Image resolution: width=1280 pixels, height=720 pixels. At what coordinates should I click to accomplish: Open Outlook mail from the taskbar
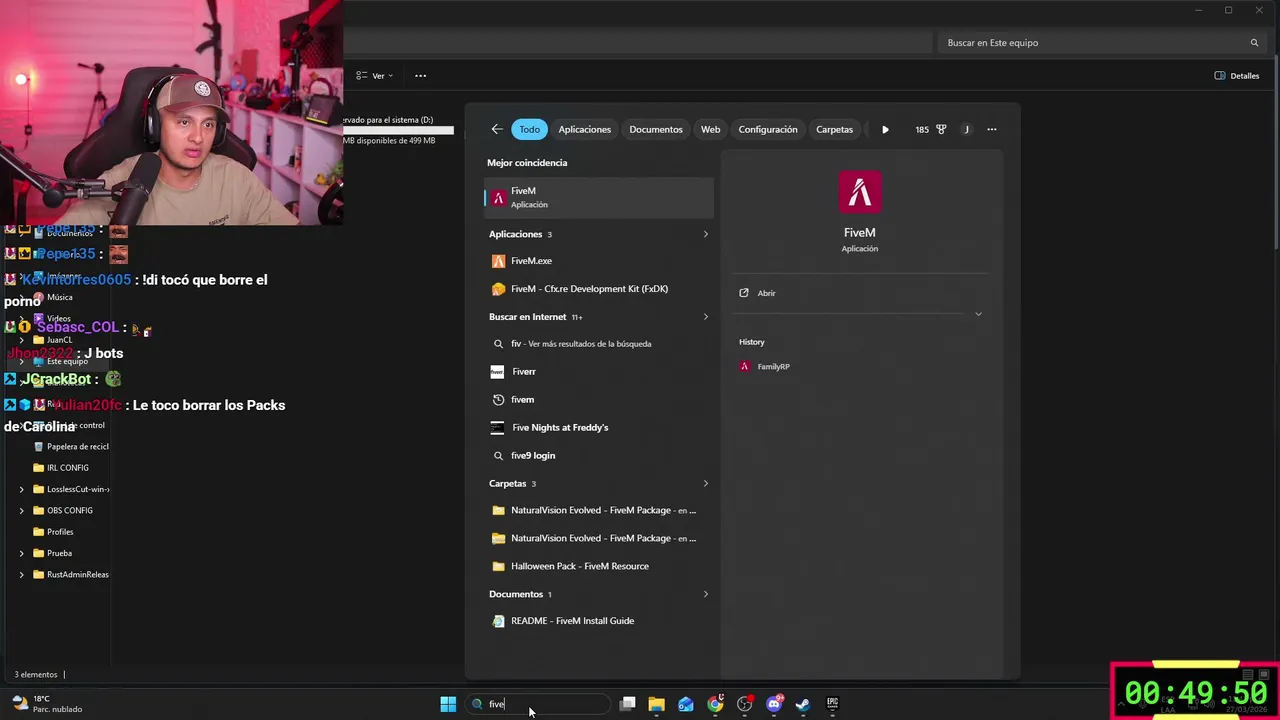pos(686,704)
